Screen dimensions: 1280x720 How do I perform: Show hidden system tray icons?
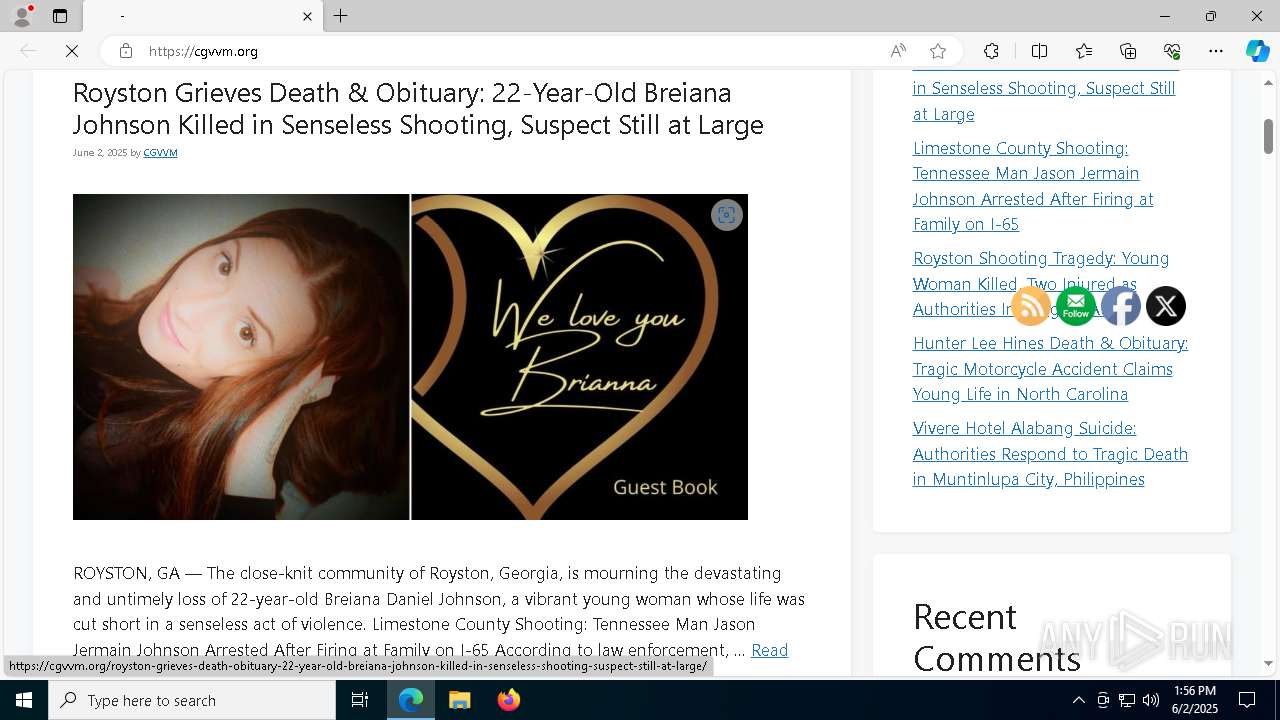tap(1078, 700)
